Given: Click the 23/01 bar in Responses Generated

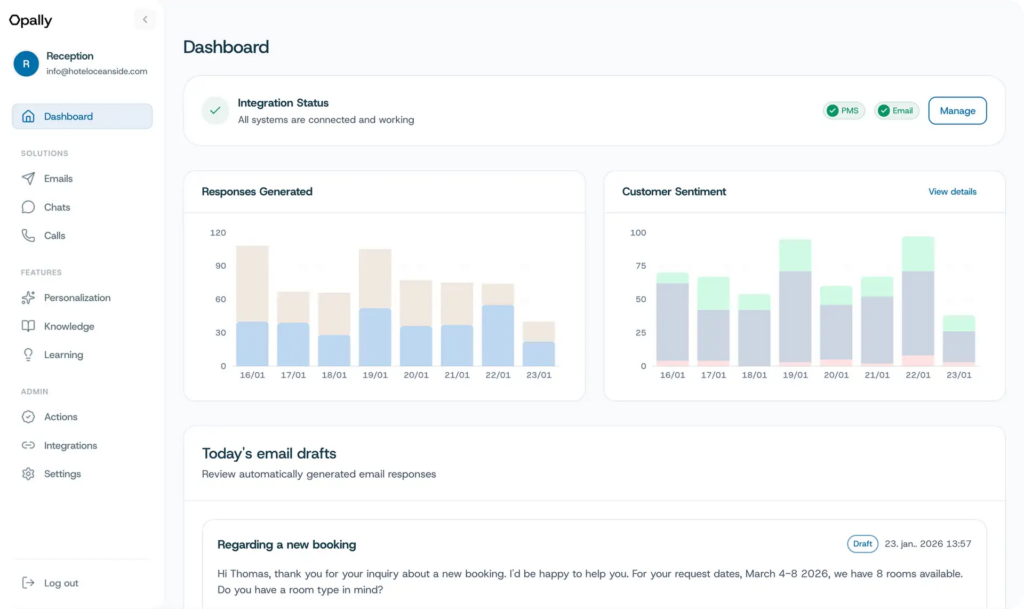Looking at the screenshot, I should [x=539, y=344].
